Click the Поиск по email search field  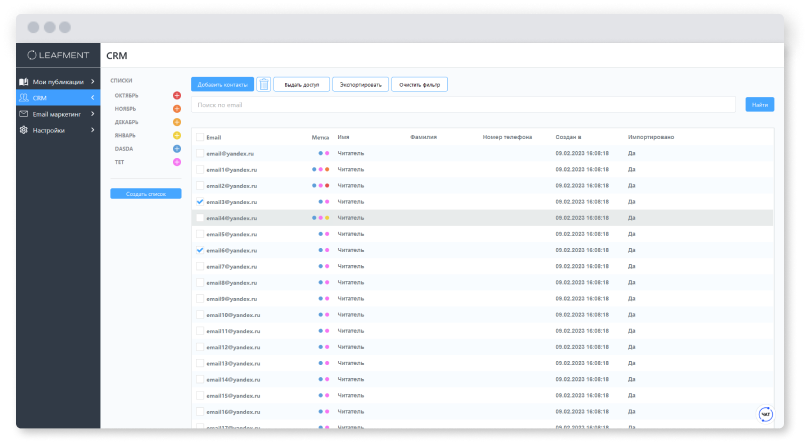(x=463, y=105)
